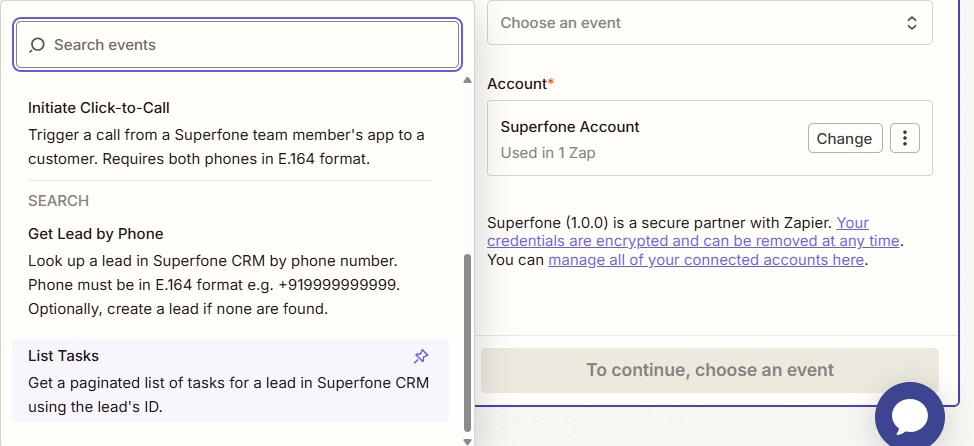
Task: Open manage all connected accounts link
Action: point(706,260)
